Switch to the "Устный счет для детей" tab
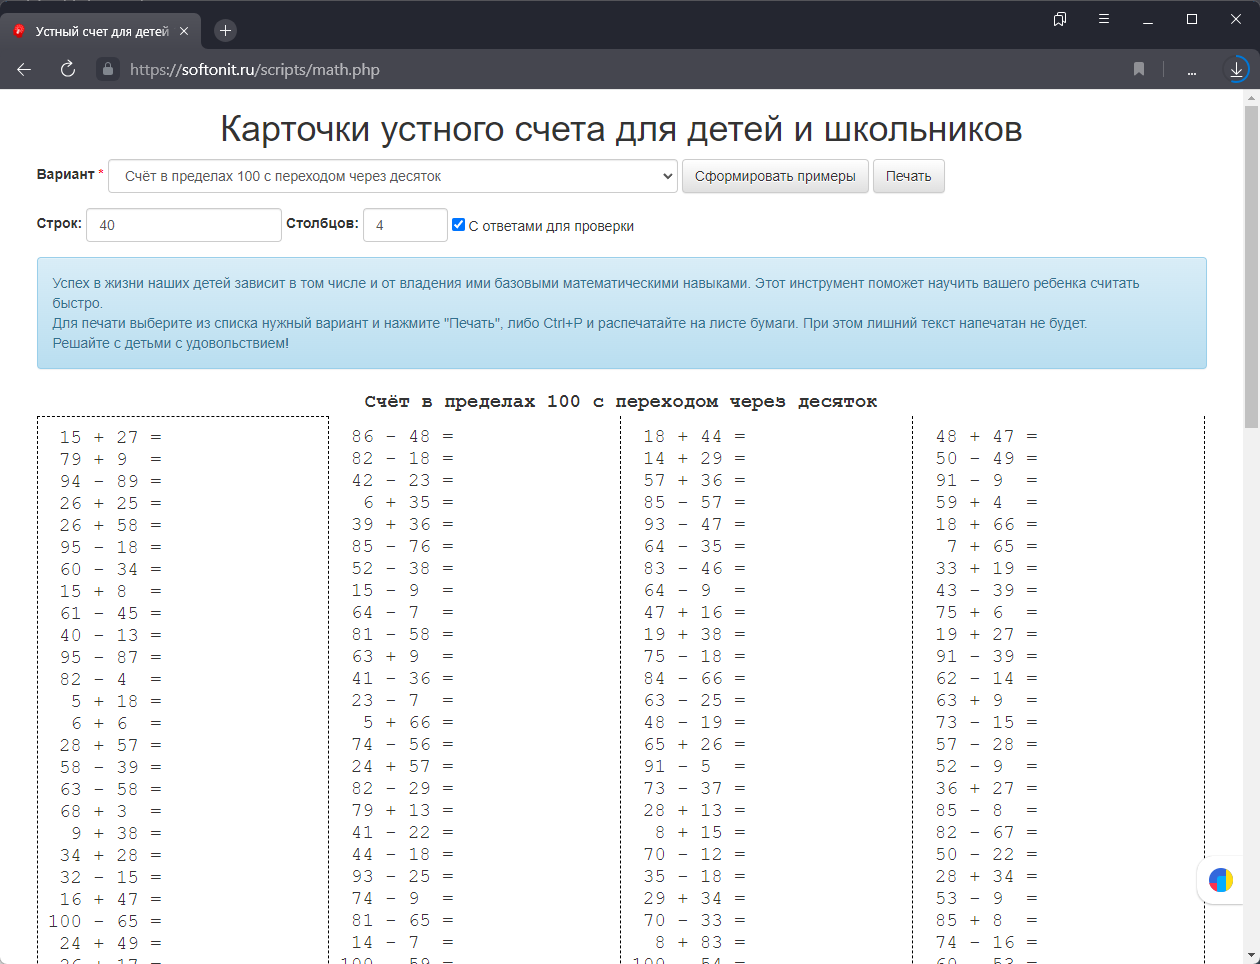This screenshot has height=964, width=1260. pyautogui.click(x=101, y=31)
